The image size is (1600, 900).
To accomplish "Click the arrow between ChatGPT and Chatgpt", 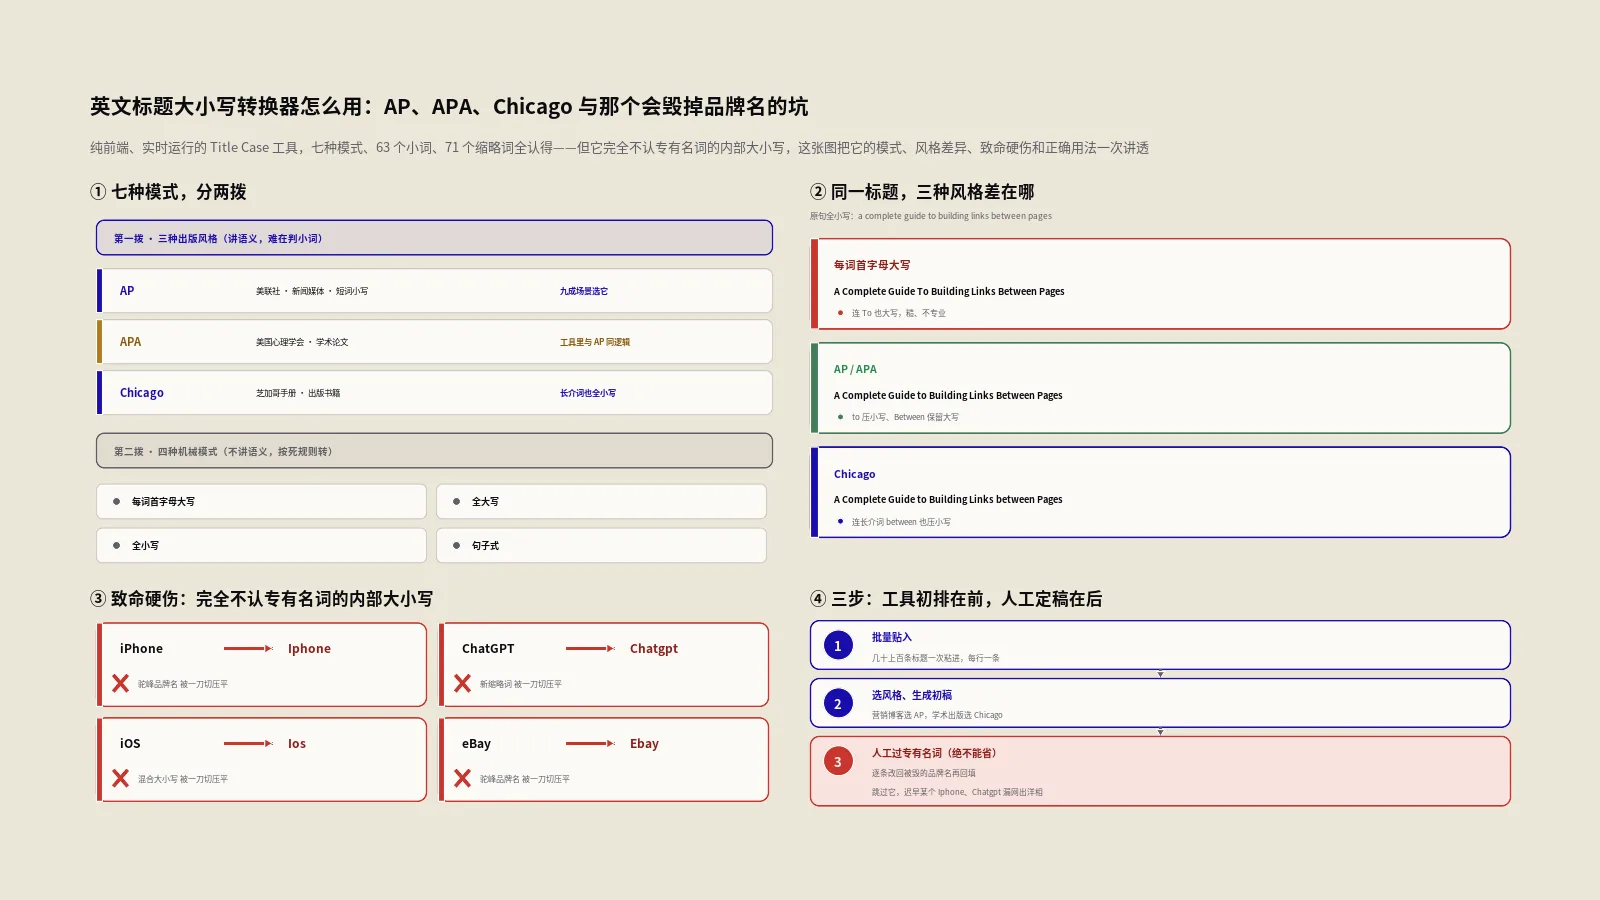I will 590,649.
